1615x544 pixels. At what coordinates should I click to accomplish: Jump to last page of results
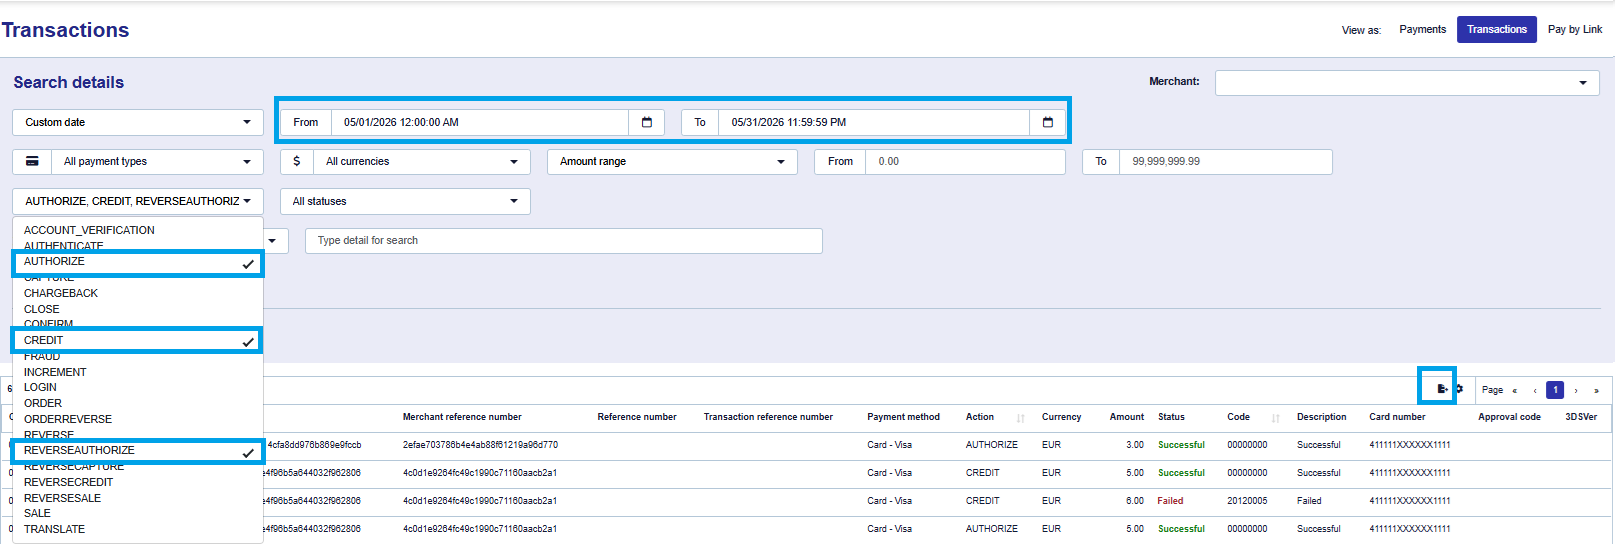click(x=1596, y=390)
